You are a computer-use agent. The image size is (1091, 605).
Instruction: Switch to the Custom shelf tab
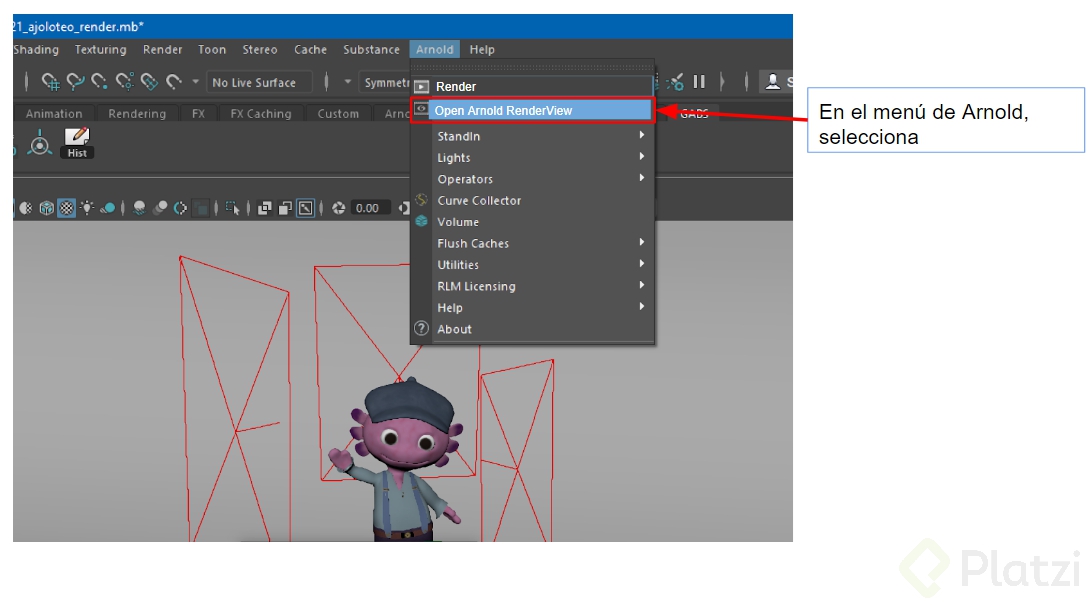(338, 113)
